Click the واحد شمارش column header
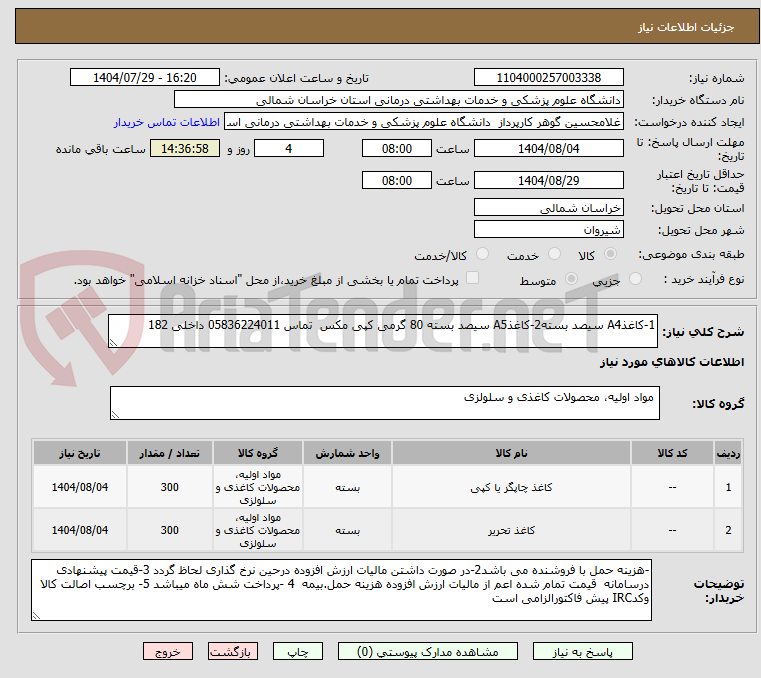This screenshot has height=678, width=761. (347, 453)
